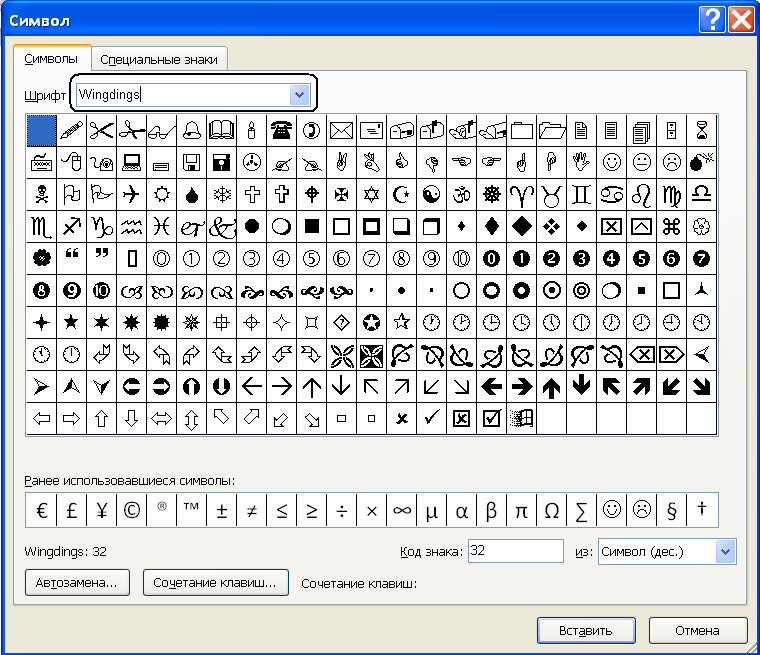The height and width of the screenshot is (655, 760).
Task: Click the Отмена button
Action: (x=697, y=630)
